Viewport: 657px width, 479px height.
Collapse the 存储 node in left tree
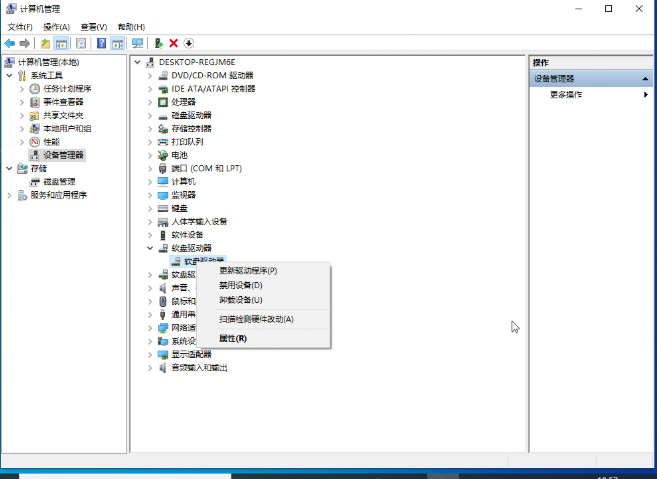pyautogui.click(x=9, y=168)
